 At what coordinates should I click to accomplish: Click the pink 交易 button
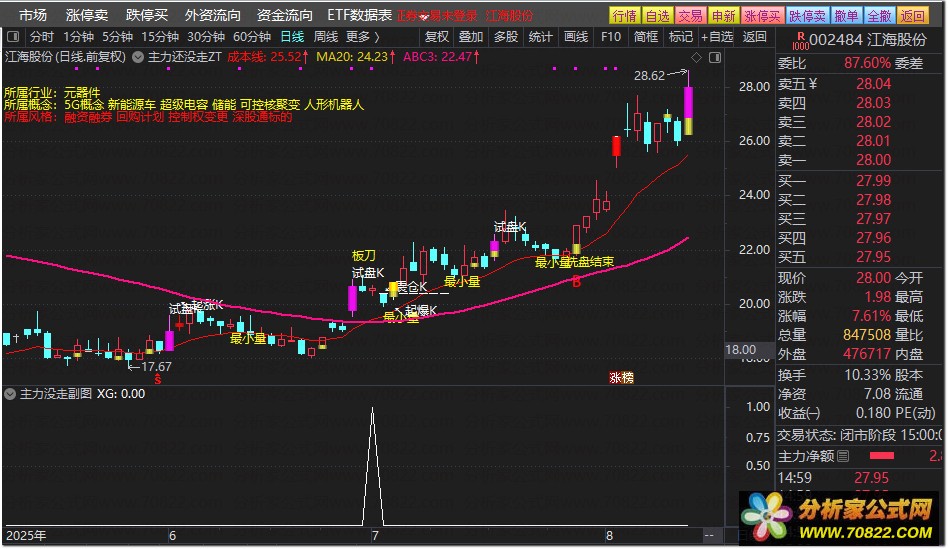tap(690, 16)
